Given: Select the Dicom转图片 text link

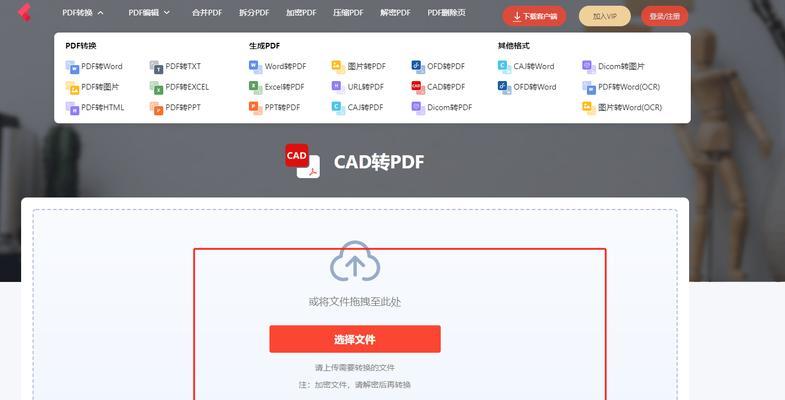Looking at the screenshot, I should click(621, 67).
